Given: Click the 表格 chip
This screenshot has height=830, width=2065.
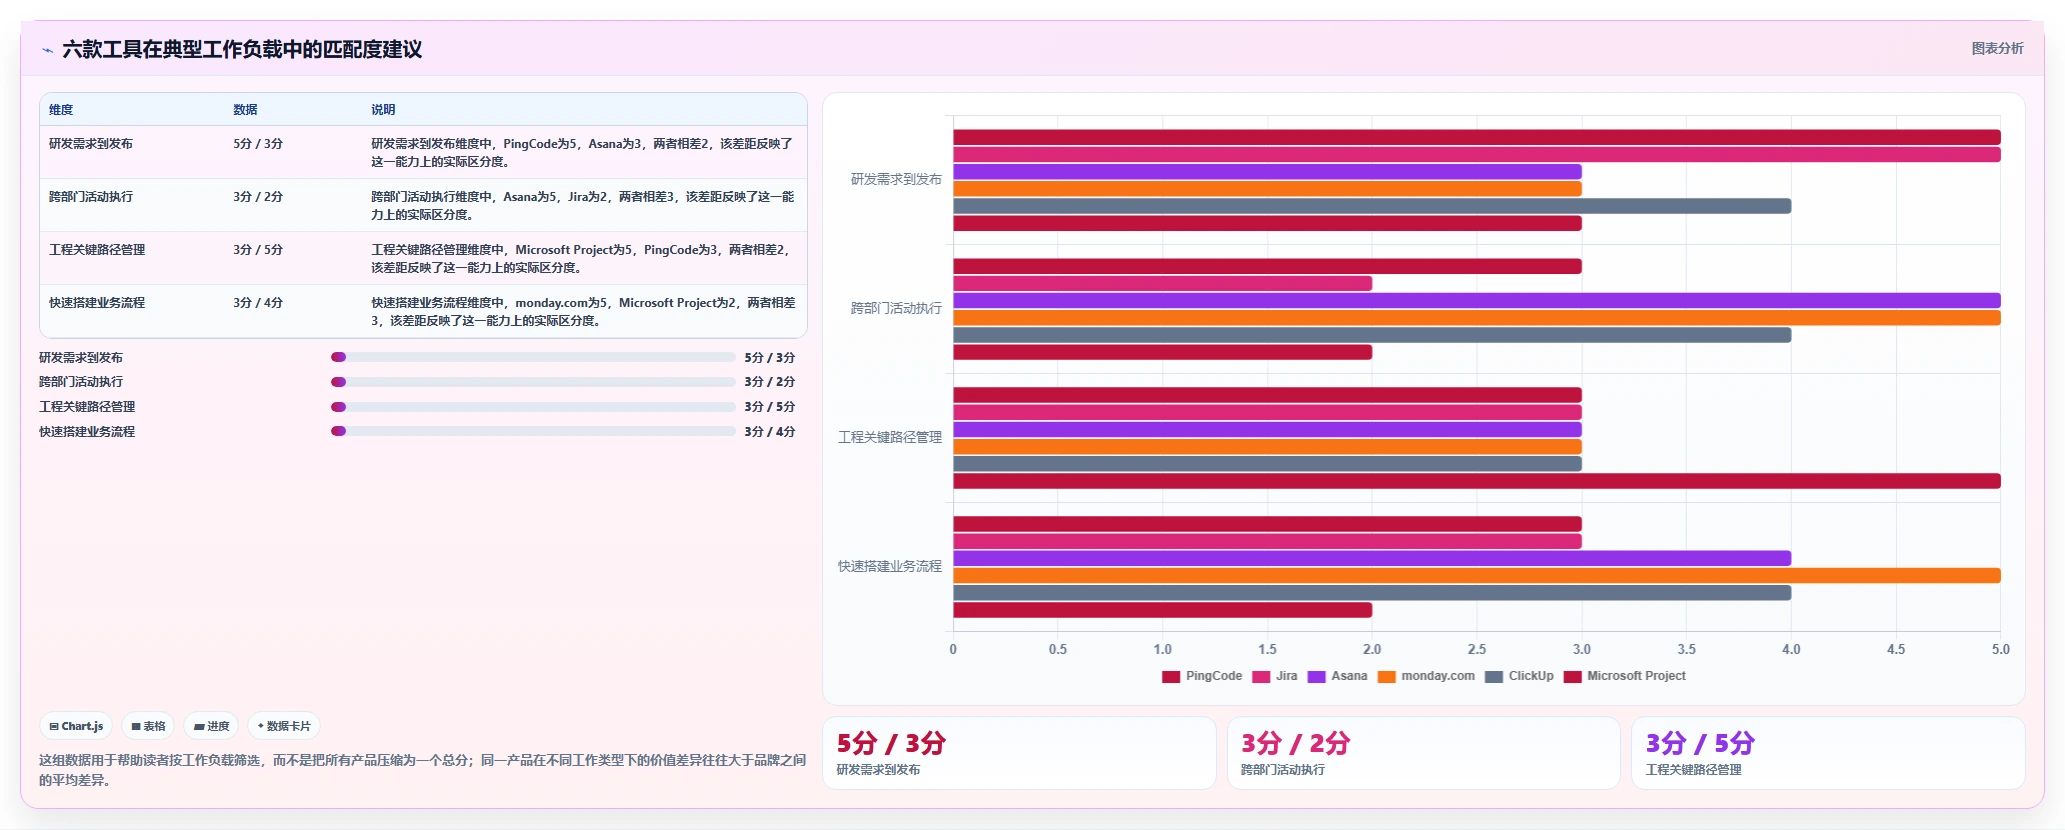Looking at the screenshot, I should (148, 726).
